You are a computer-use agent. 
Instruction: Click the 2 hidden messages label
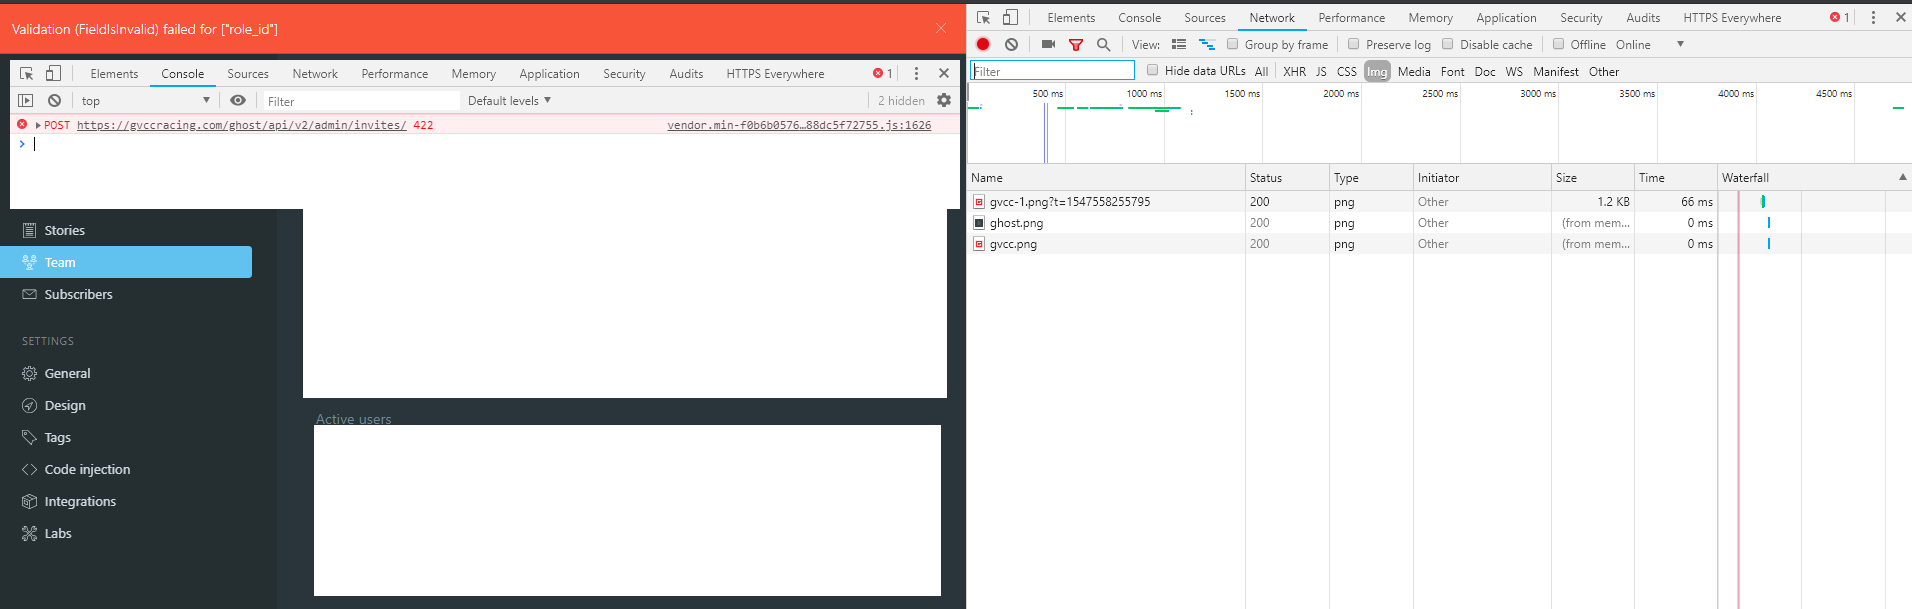point(901,100)
